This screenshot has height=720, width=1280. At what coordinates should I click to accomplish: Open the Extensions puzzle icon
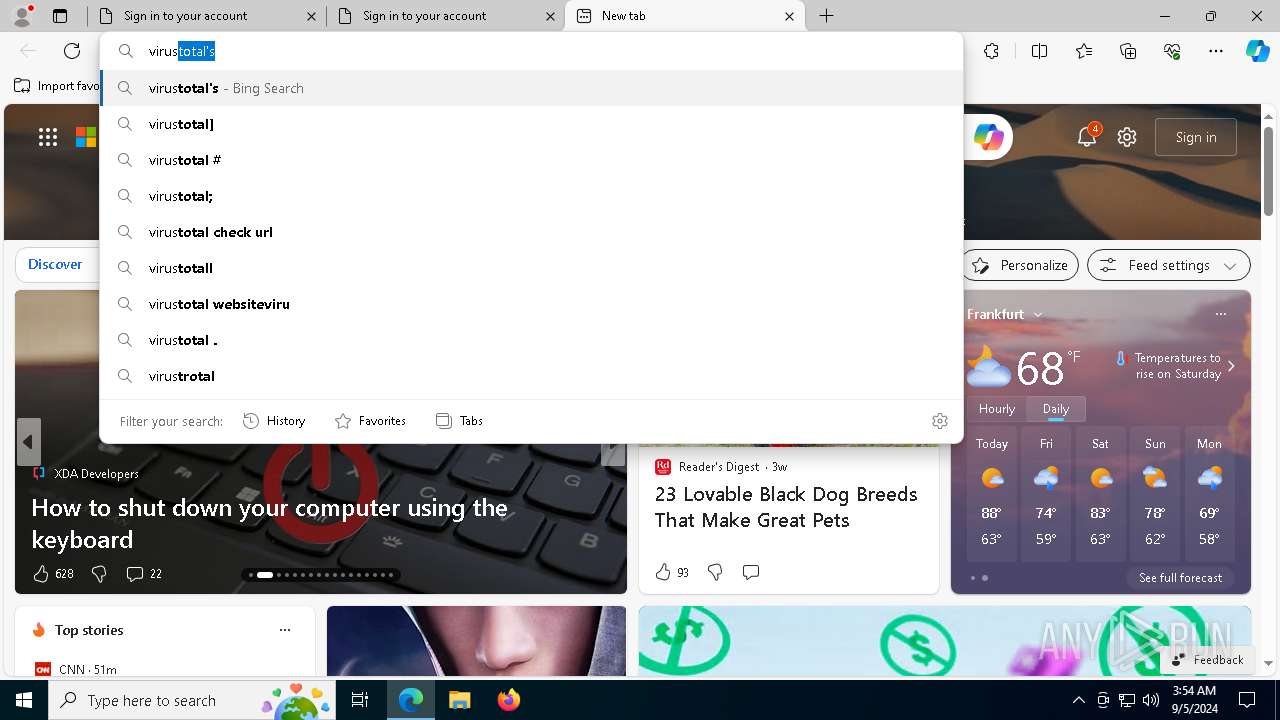[x=991, y=51]
